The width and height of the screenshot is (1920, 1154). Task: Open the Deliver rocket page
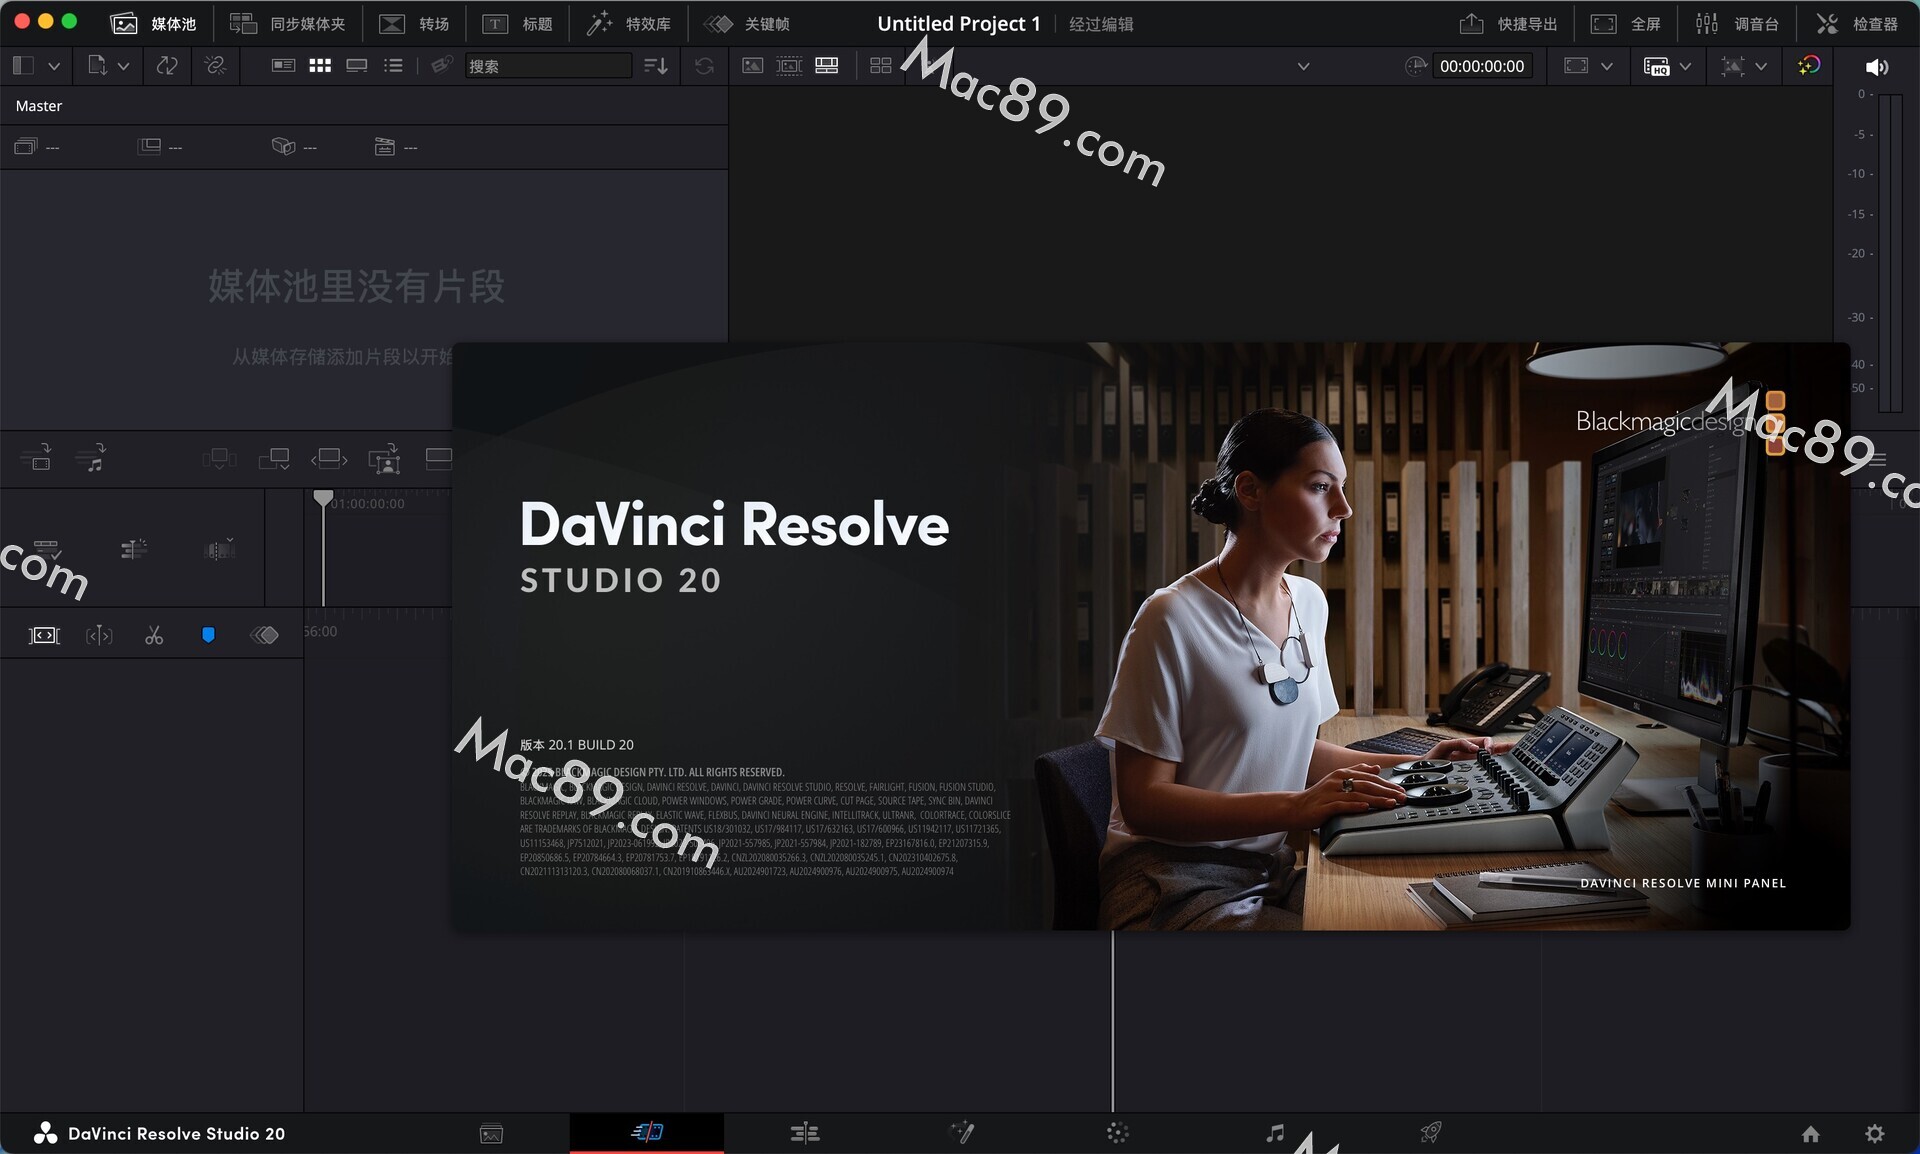coord(1431,1132)
